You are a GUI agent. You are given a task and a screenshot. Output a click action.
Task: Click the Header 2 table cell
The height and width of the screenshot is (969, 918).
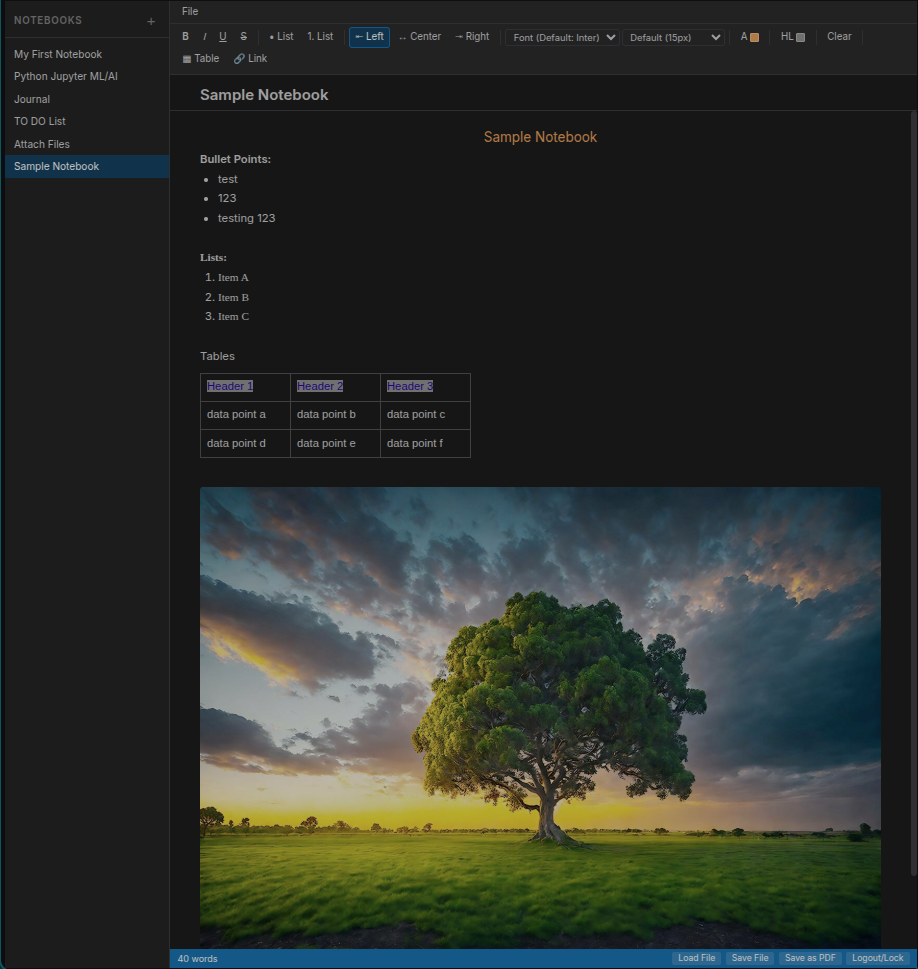click(335, 387)
